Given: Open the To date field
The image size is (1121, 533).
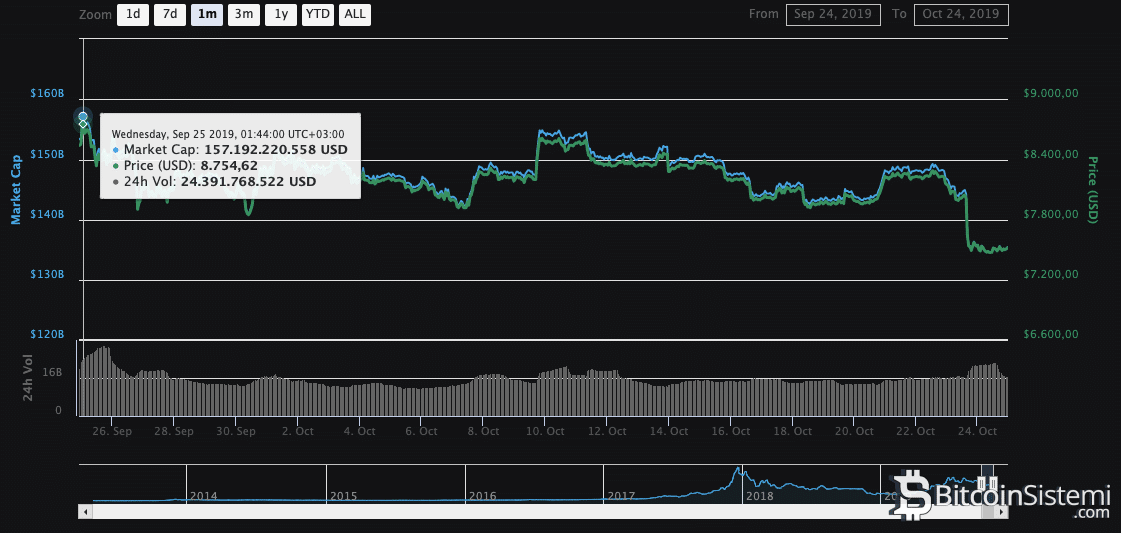Looking at the screenshot, I should click(962, 14).
